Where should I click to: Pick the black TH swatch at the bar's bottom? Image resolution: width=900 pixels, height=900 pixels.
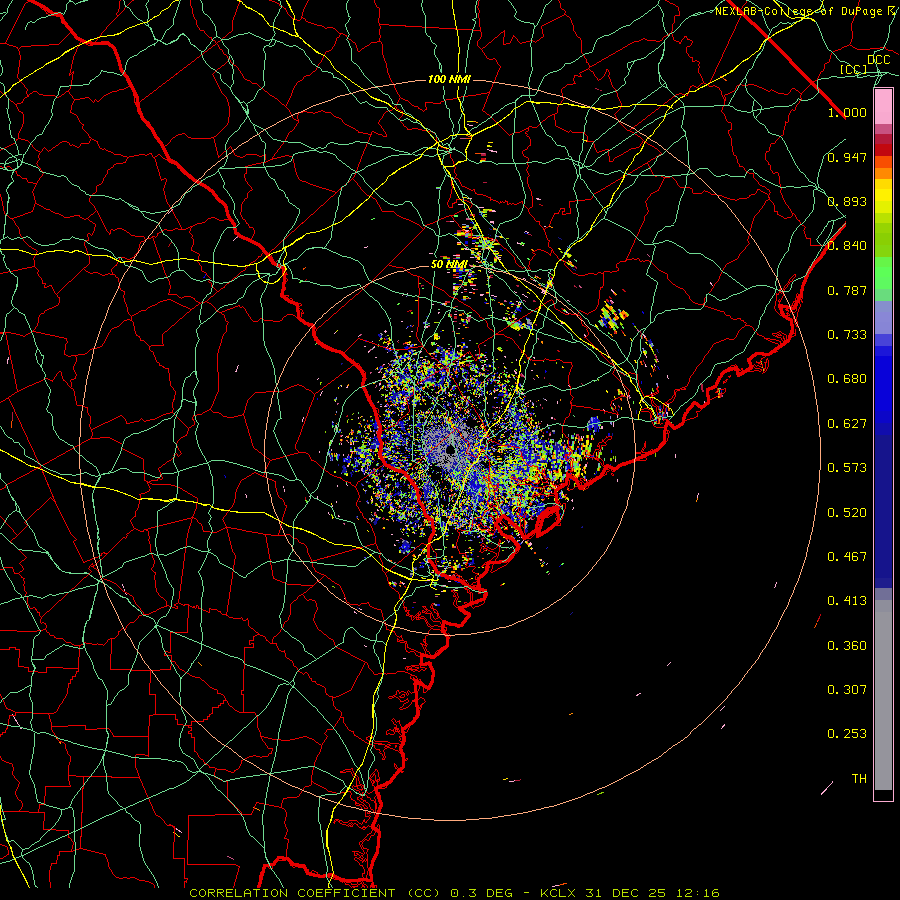point(883,794)
